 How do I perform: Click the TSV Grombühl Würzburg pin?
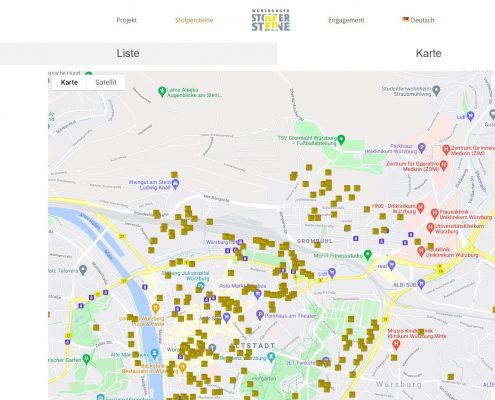tap(341, 139)
